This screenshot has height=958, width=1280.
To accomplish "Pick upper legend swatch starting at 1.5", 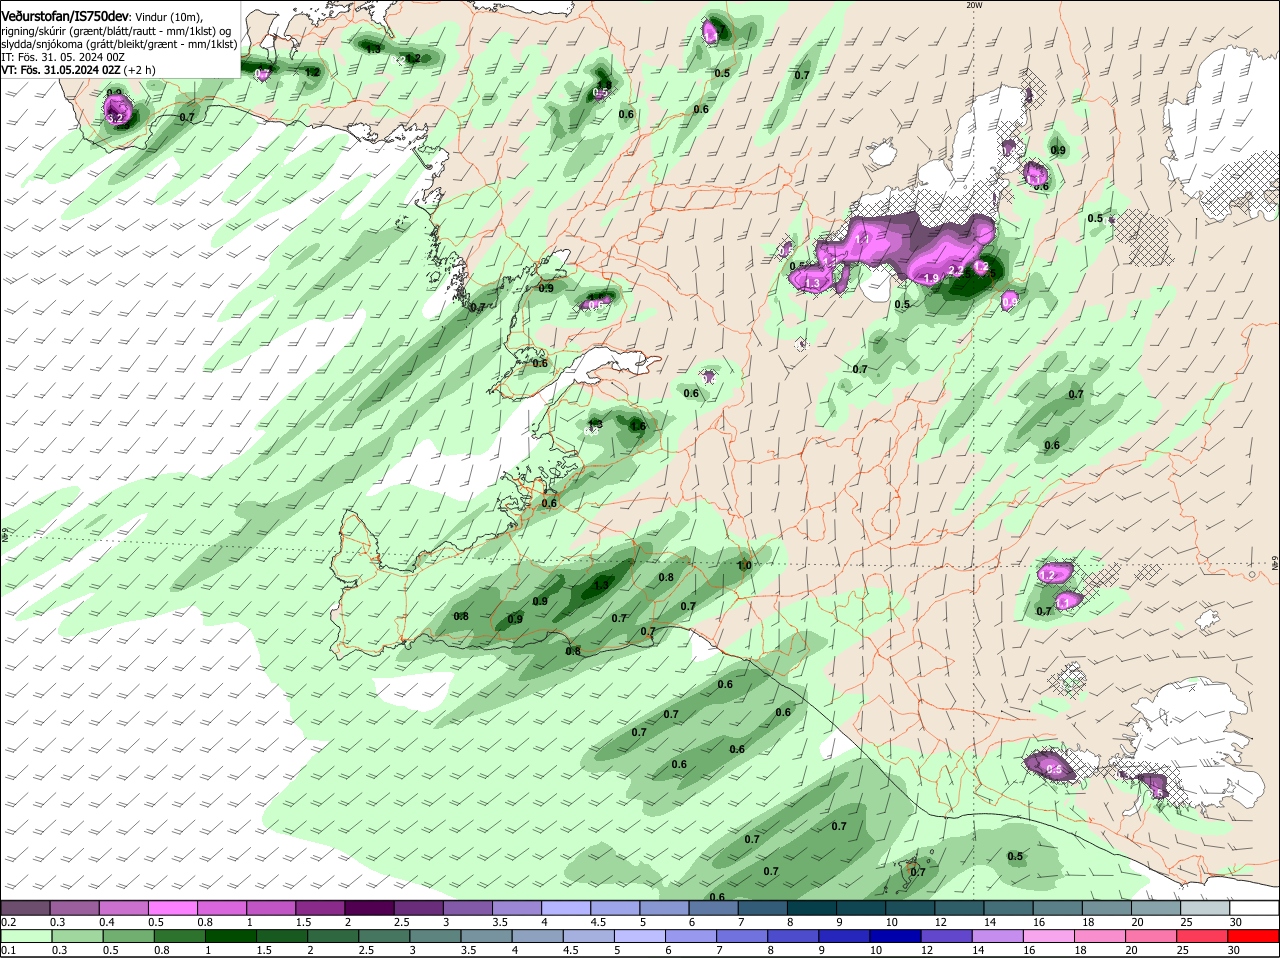I will pos(319,907).
